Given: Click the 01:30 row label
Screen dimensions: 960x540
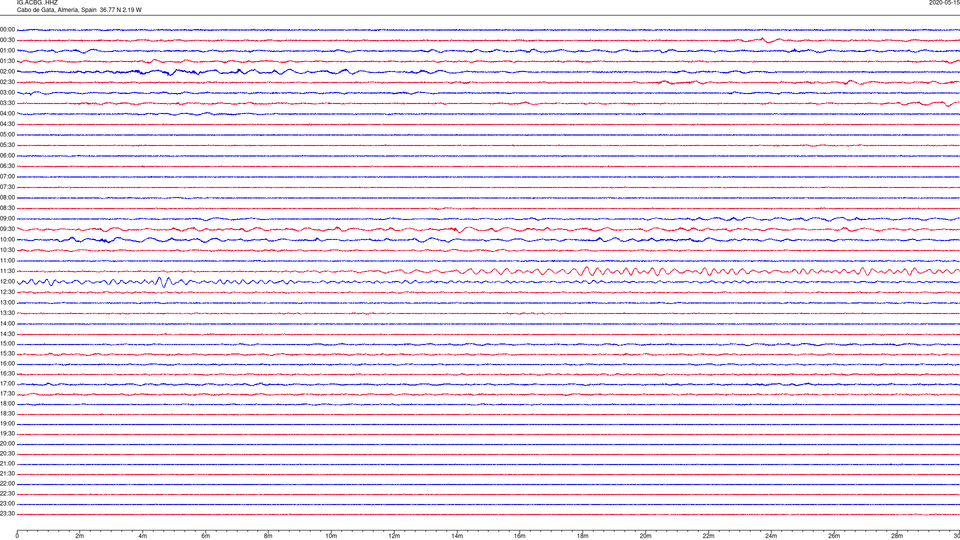Looking at the screenshot, I should (x=7, y=61).
